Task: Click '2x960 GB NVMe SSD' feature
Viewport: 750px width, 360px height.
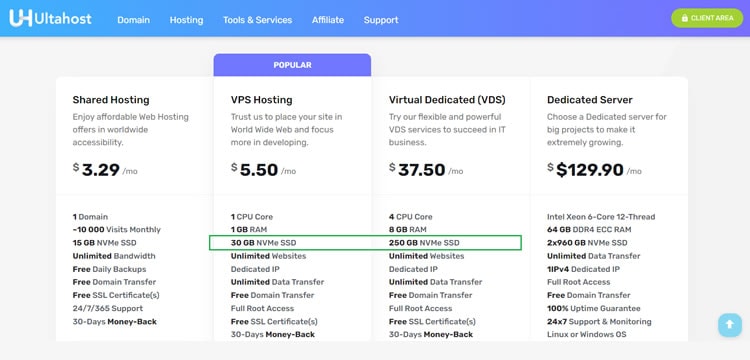Action: (x=587, y=243)
